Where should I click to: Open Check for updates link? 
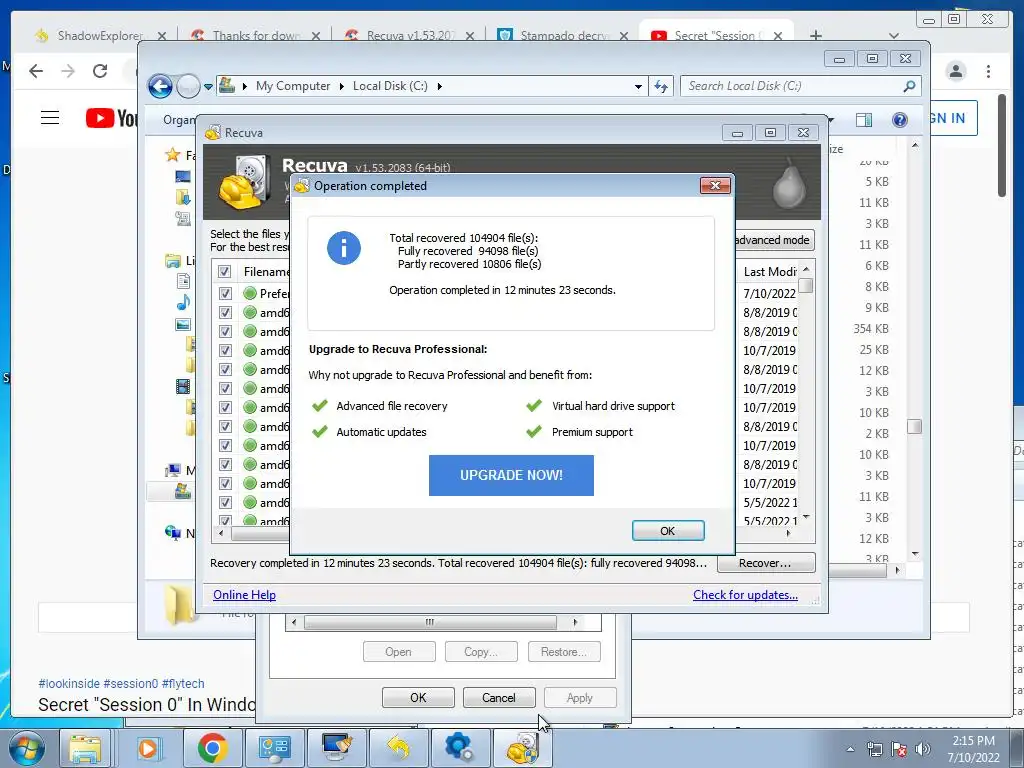(745, 595)
